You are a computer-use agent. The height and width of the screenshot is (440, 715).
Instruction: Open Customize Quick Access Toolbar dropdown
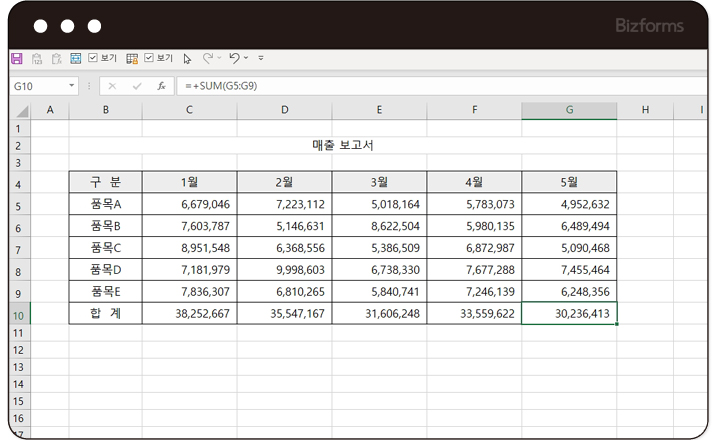261,59
